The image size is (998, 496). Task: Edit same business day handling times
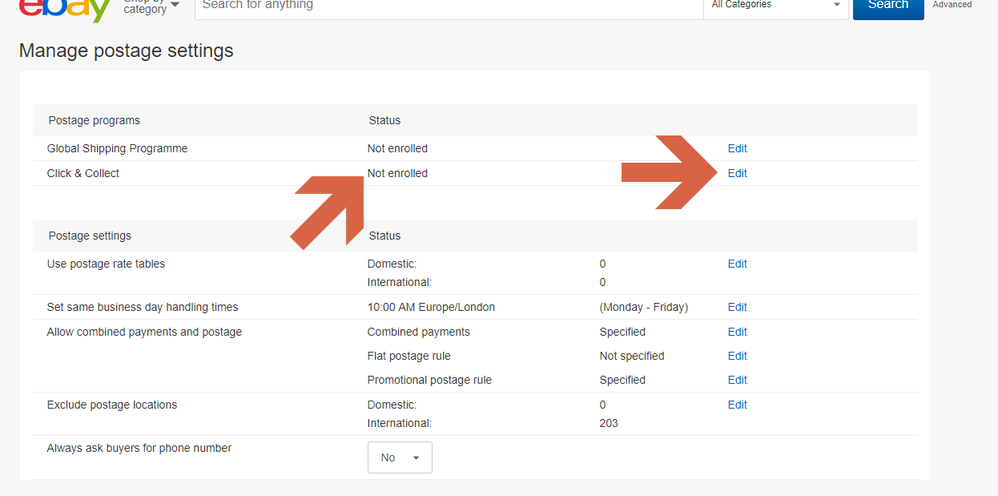click(737, 307)
